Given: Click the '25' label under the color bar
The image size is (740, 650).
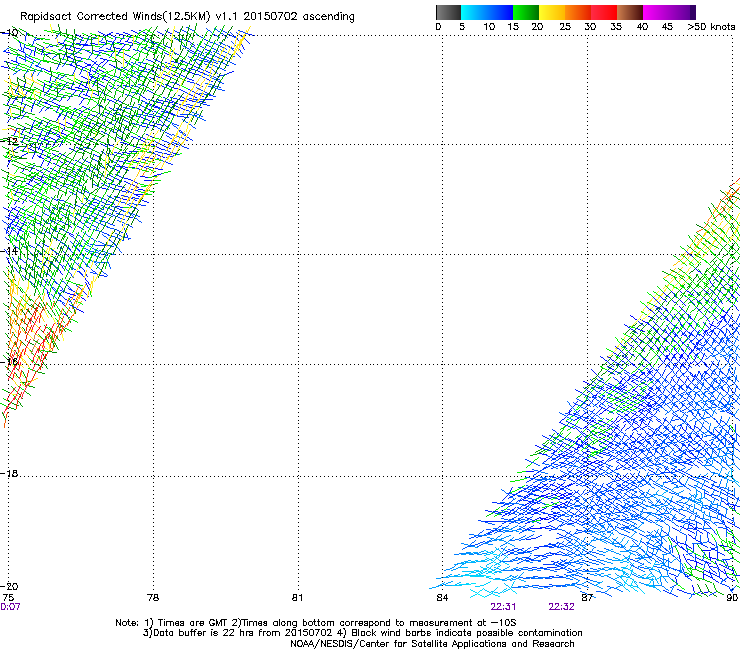Looking at the screenshot, I should click(x=565, y=26).
